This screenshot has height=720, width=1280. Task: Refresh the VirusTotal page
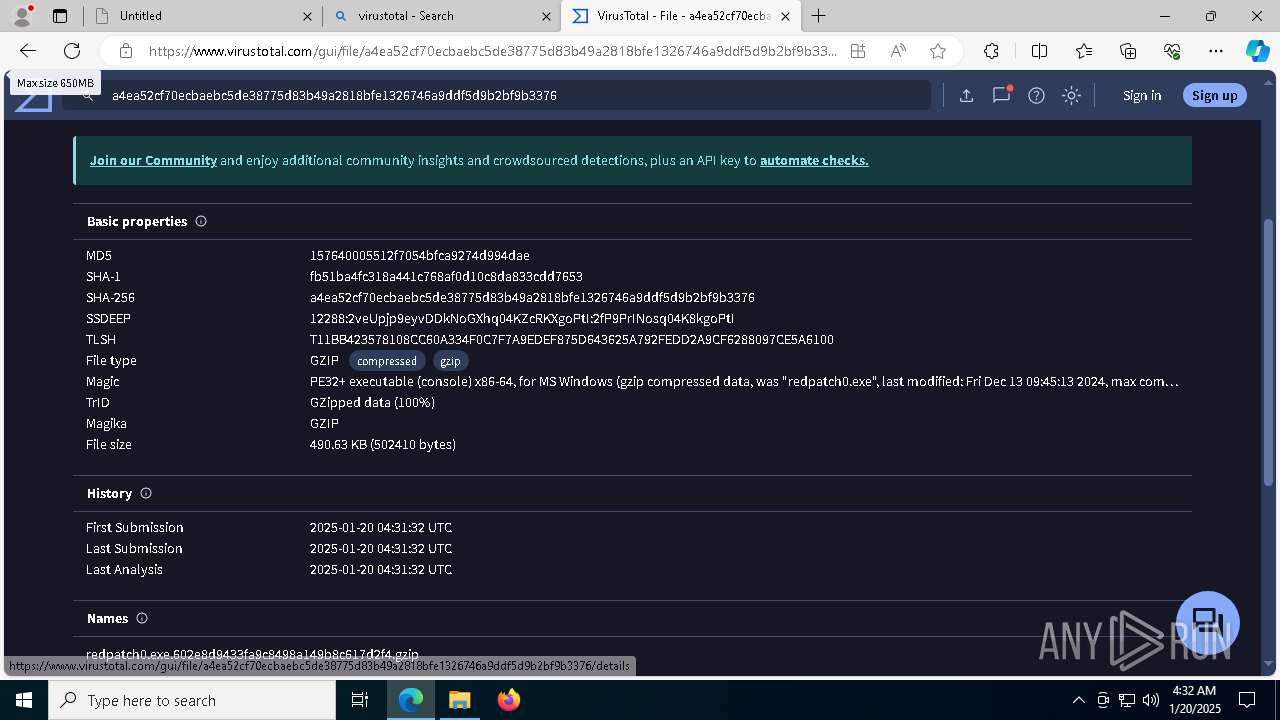coord(72,51)
